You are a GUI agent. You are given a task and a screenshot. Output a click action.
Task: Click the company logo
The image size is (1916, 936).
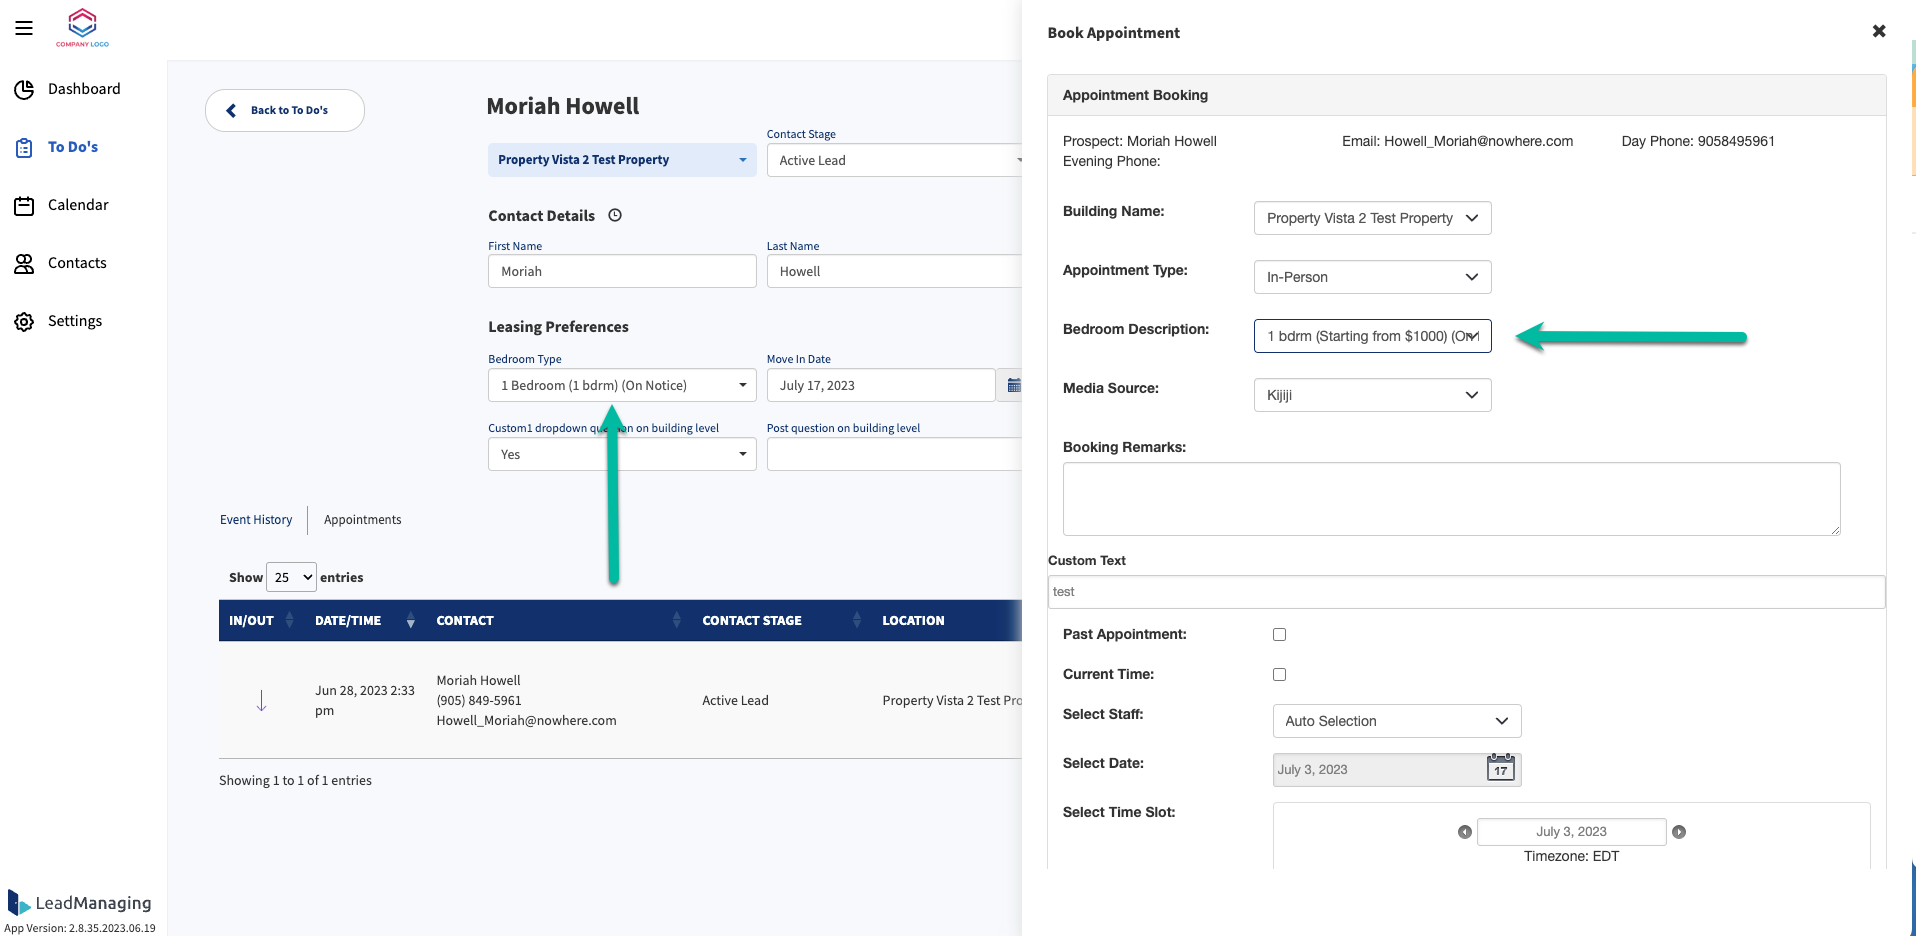(82, 27)
